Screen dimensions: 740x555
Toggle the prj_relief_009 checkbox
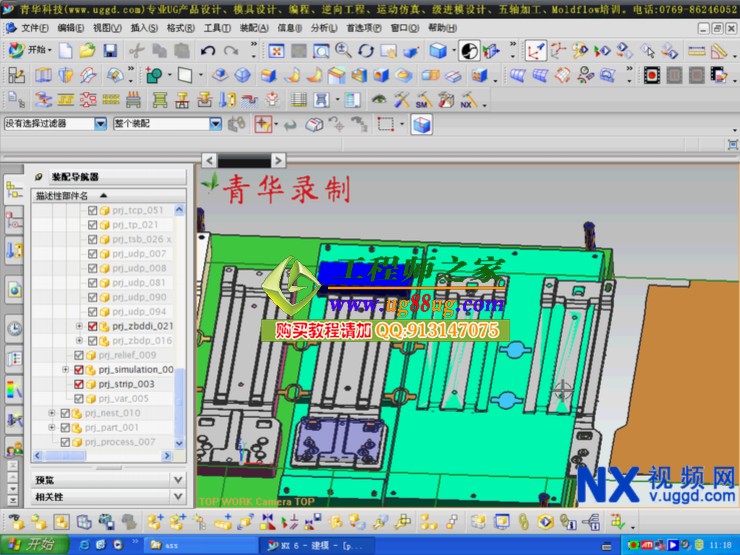click(79, 355)
